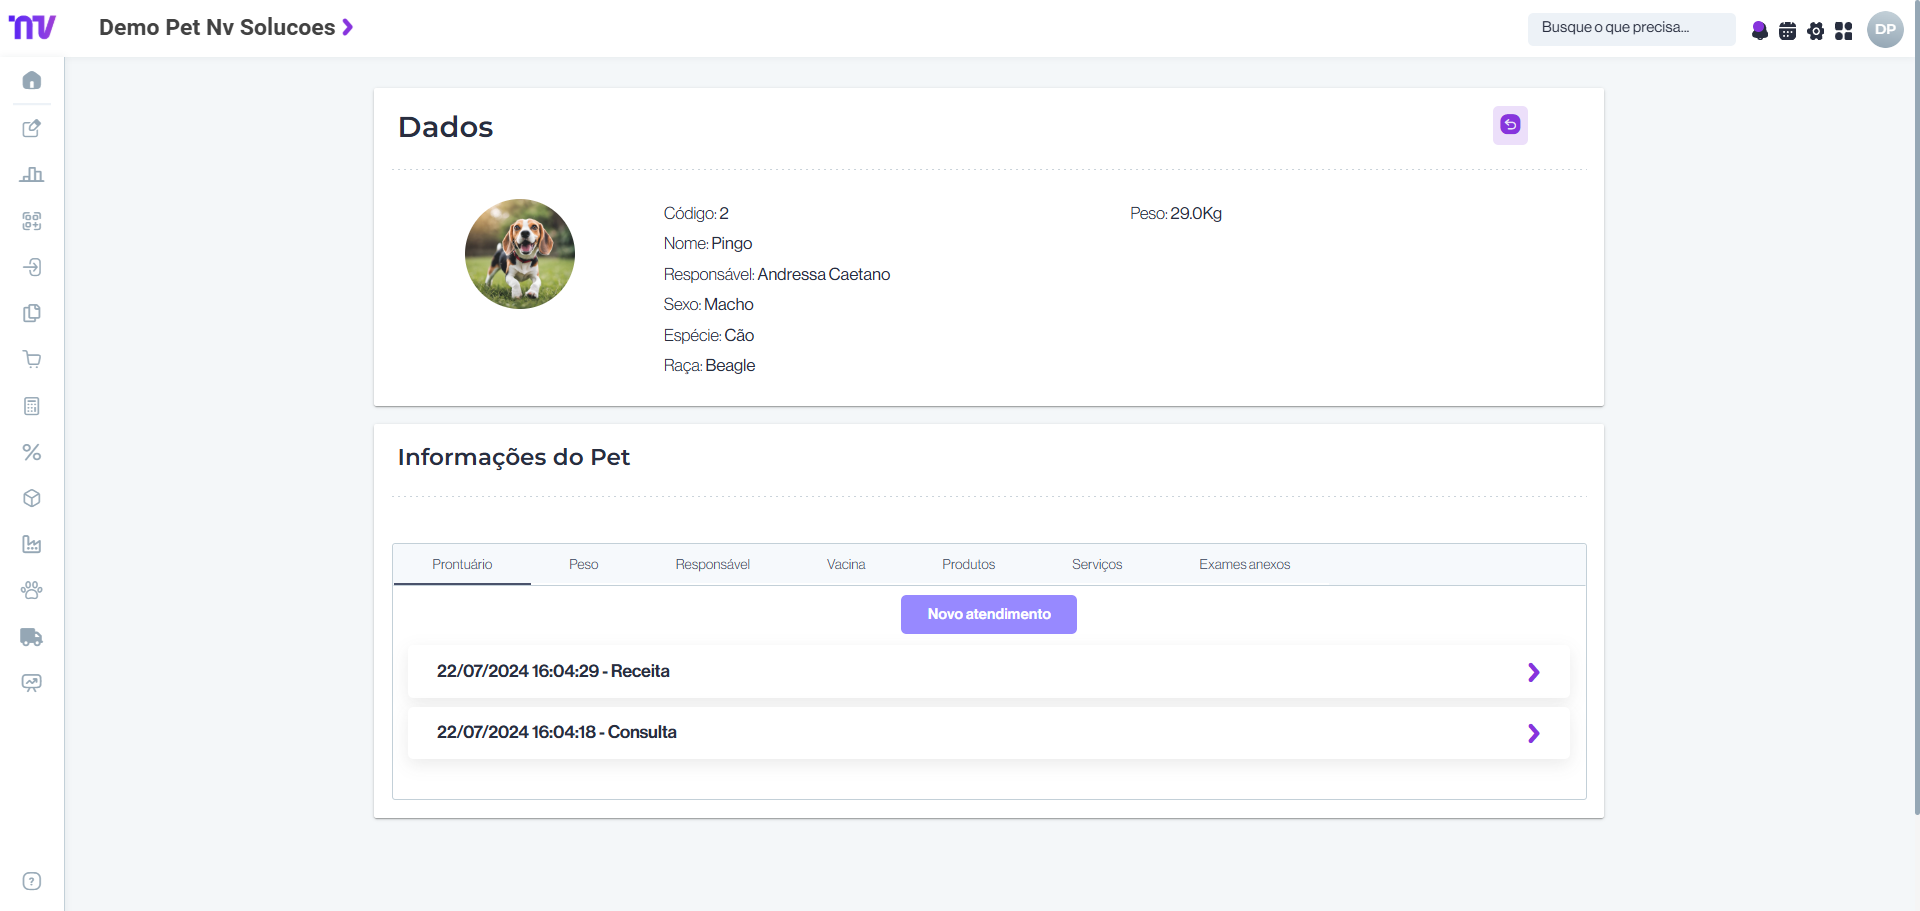Open the presentation chart sidebar icon

coord(32,683)
